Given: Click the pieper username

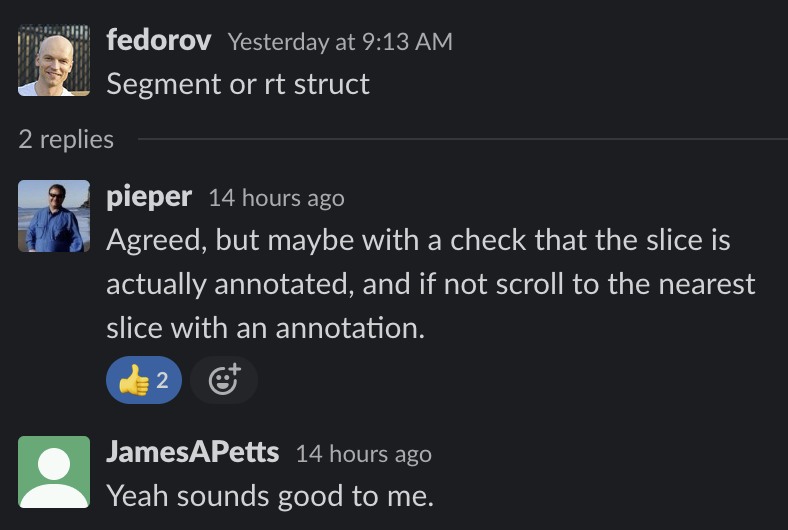Looking at the screenshot, I should [149, 196].
